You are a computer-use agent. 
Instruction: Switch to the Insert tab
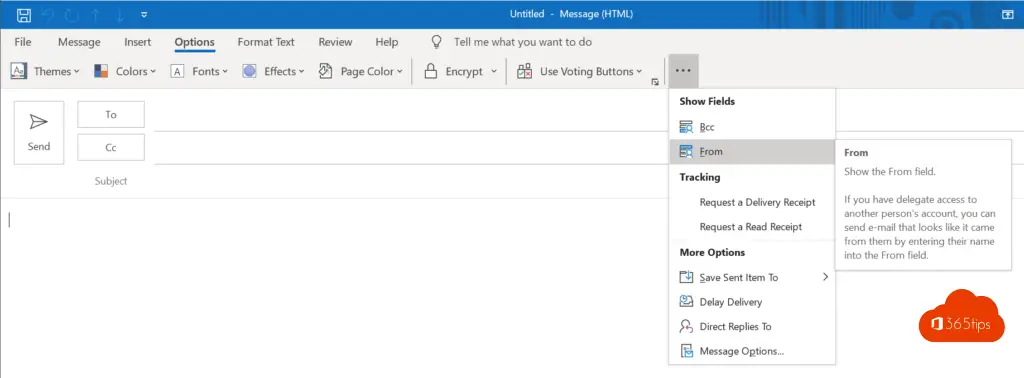138,42
